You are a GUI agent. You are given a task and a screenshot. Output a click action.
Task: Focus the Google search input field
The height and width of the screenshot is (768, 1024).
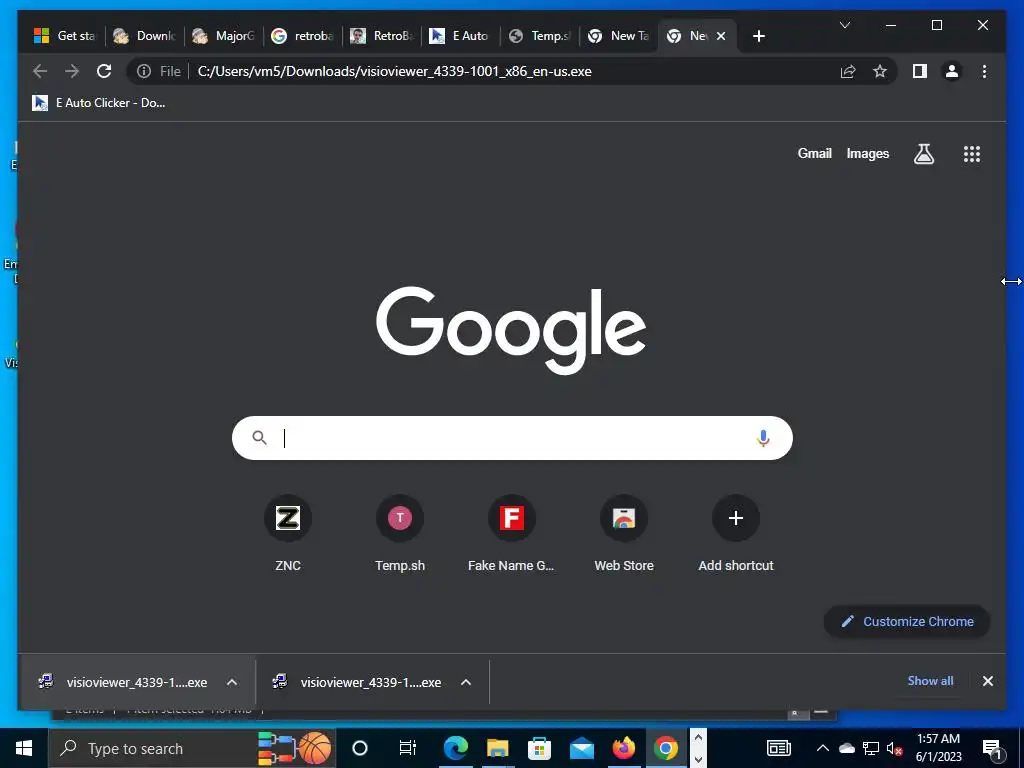click(512, 438)
